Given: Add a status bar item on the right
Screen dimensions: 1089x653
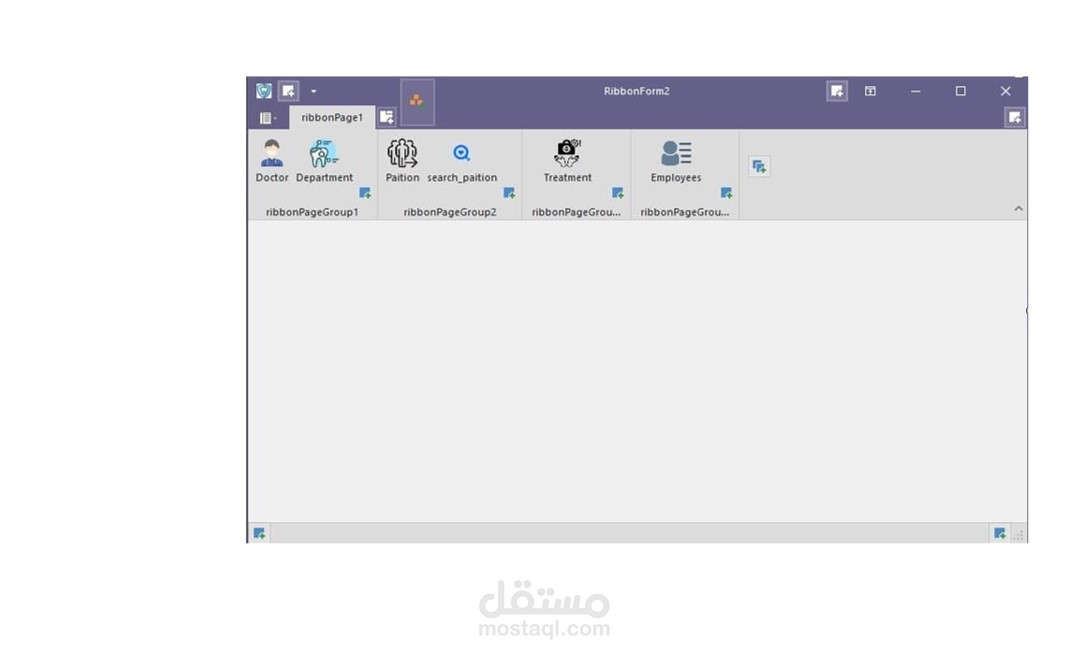Looking at the screenshot, I should 999,534.
